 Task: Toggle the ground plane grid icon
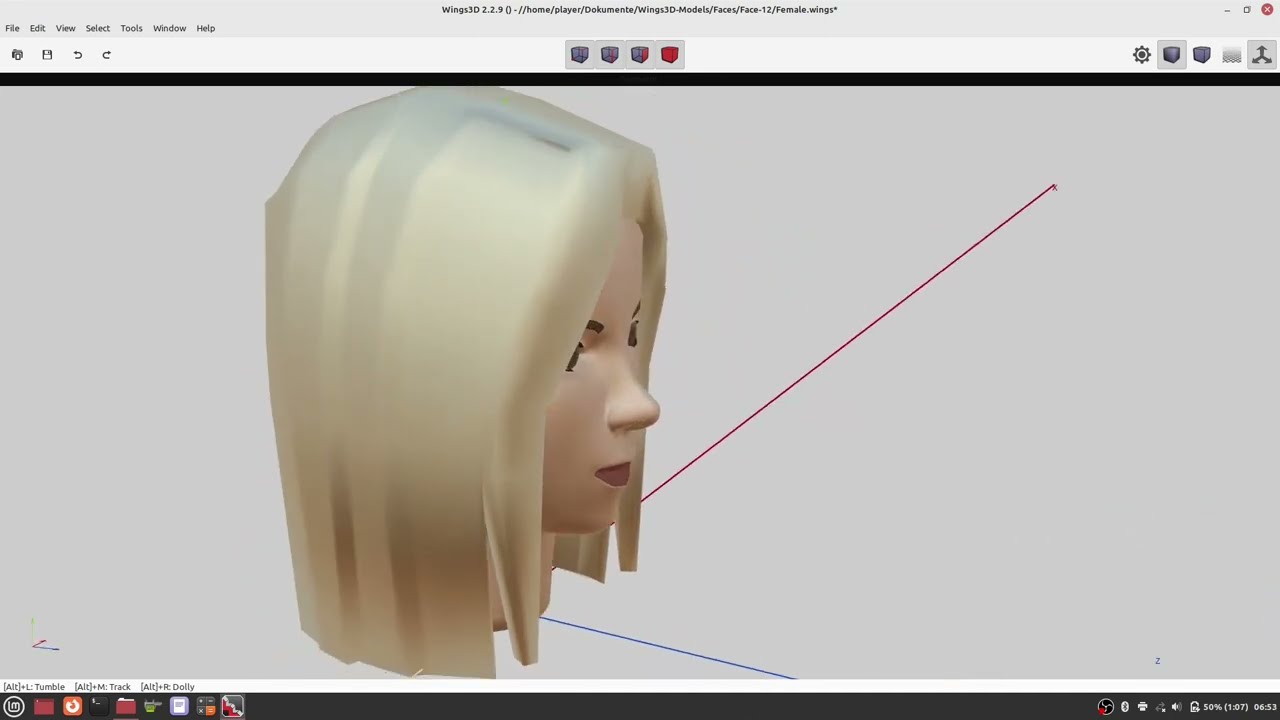tap(1232, 55)
